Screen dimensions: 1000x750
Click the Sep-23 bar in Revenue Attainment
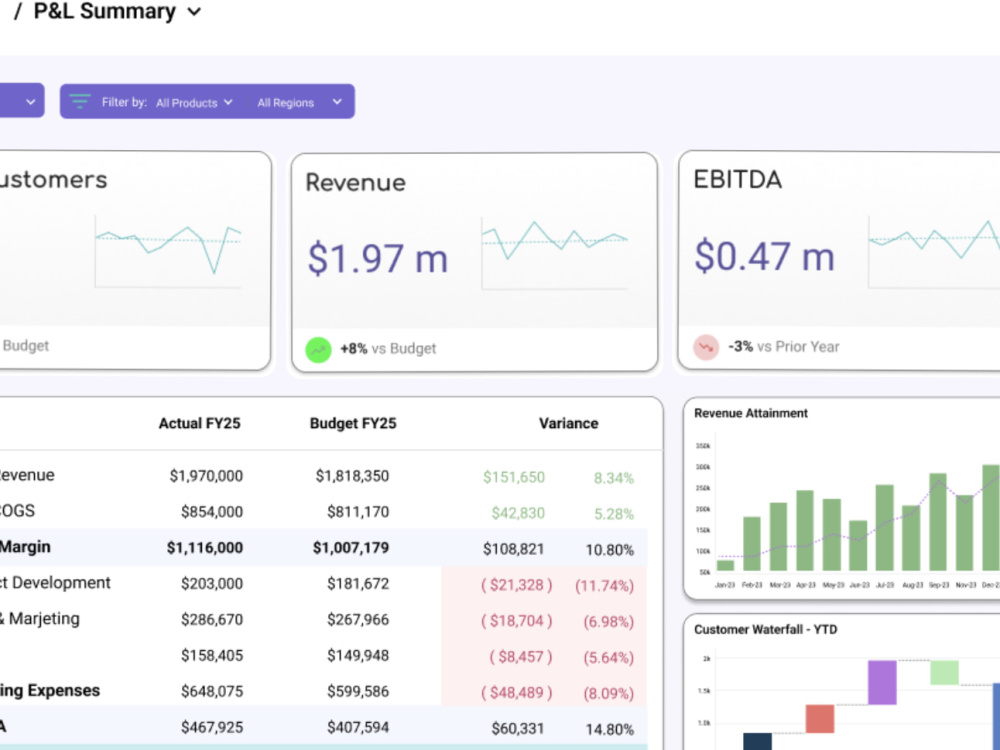click(938, 522)
